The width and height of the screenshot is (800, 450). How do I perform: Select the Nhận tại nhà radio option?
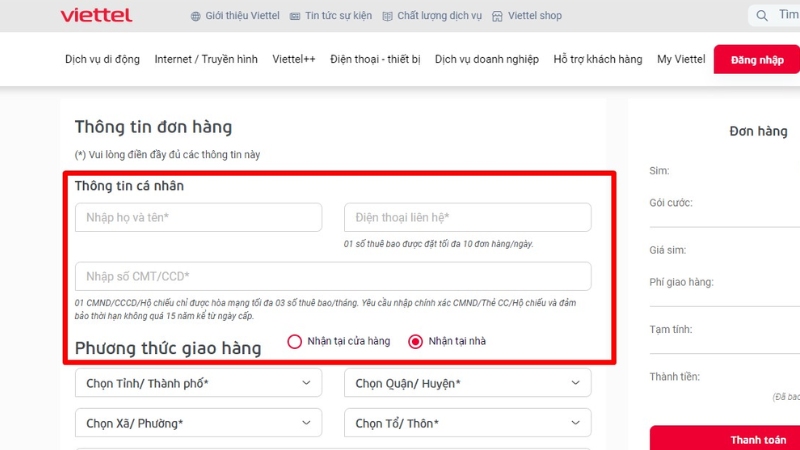click(416, 341)
